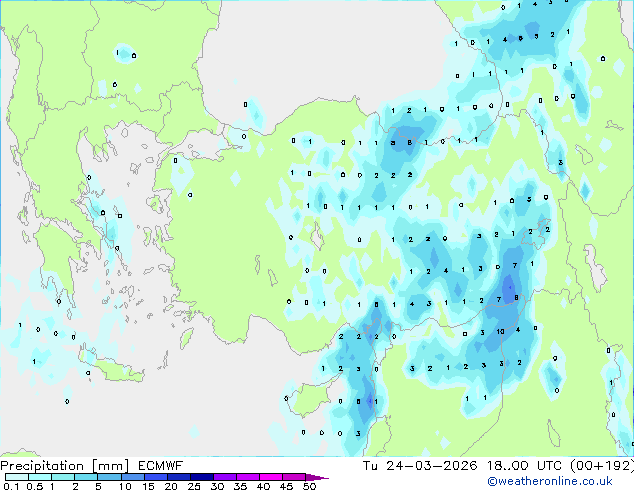The height and width of the screenshot is (490, 634).
Task: Click the legend swatch between 20 and 25
Action: (178, 477)
